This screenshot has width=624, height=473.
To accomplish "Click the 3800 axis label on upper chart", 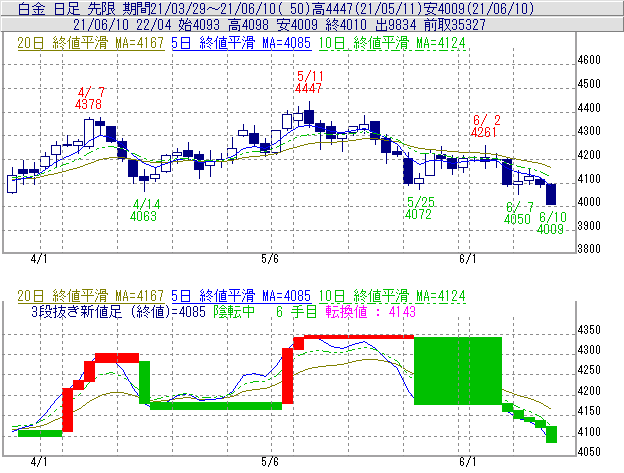I will click(589, 249).
